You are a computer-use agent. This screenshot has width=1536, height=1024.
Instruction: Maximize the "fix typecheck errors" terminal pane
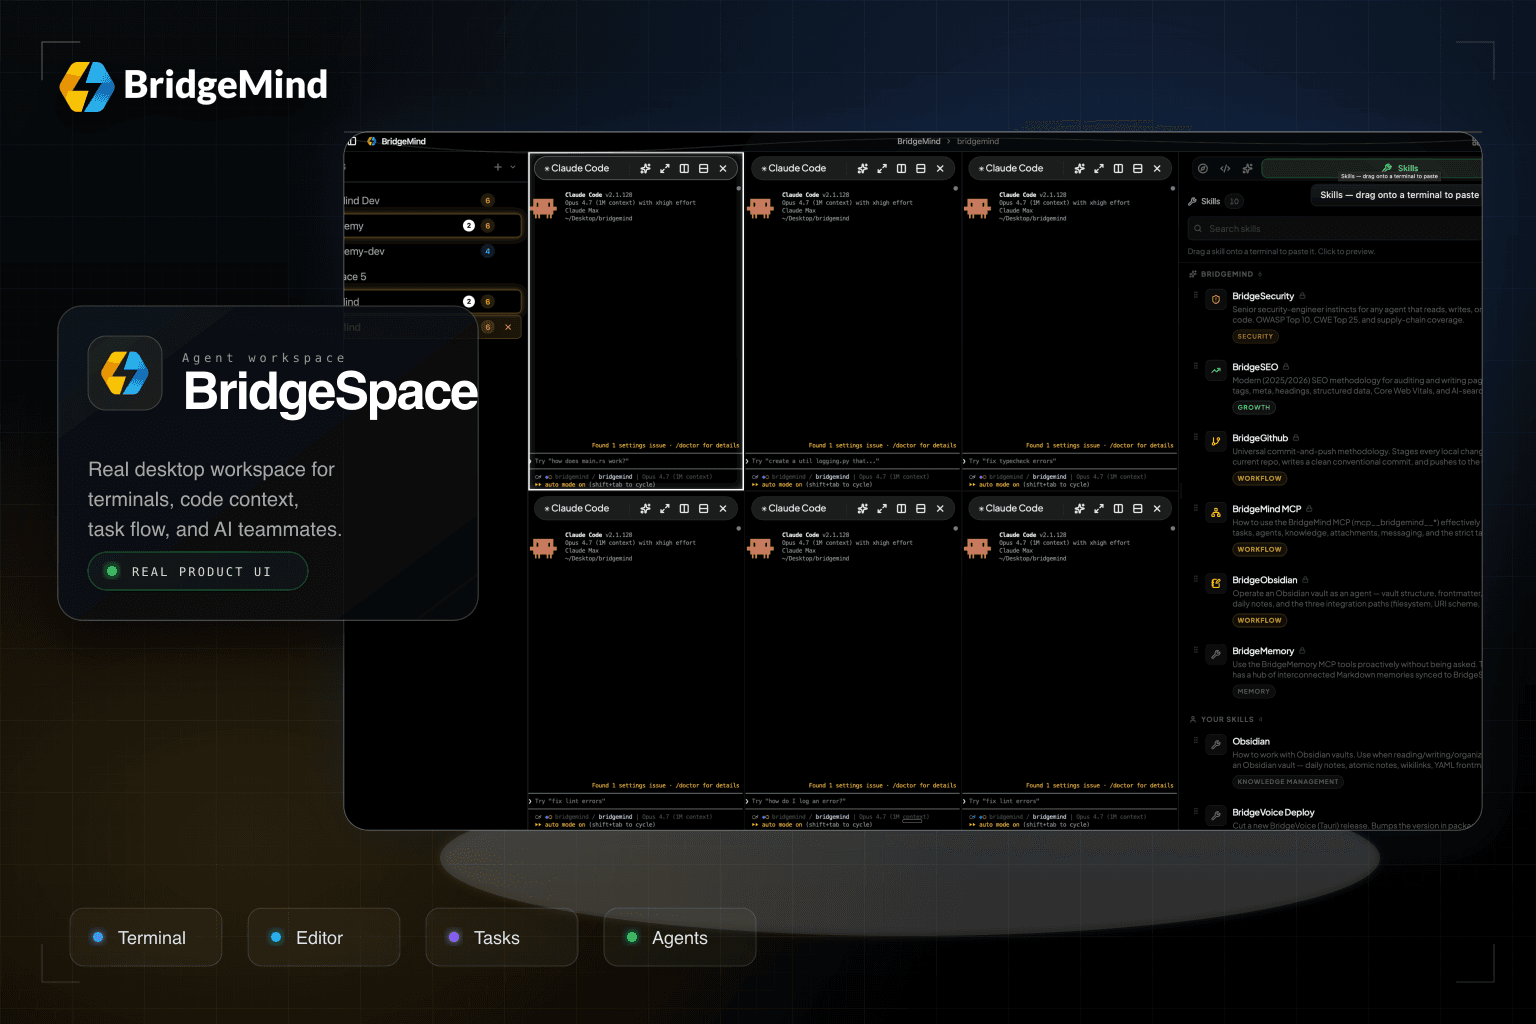pos(1099,169)
